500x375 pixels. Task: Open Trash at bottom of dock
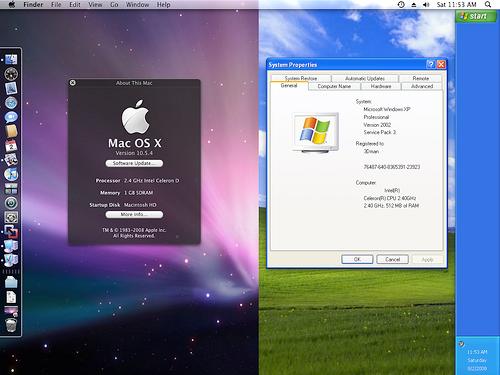[11, 325]
